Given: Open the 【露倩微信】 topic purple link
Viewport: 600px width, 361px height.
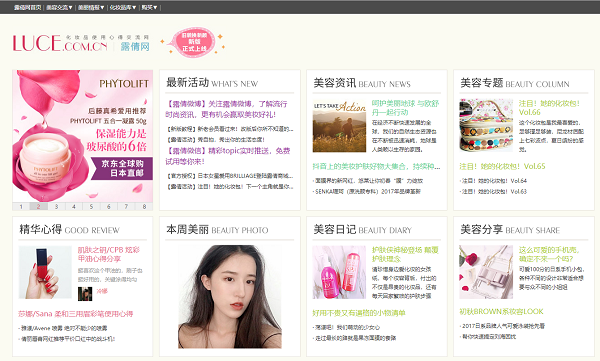Looking at the screenshot, I should point(228,156).
